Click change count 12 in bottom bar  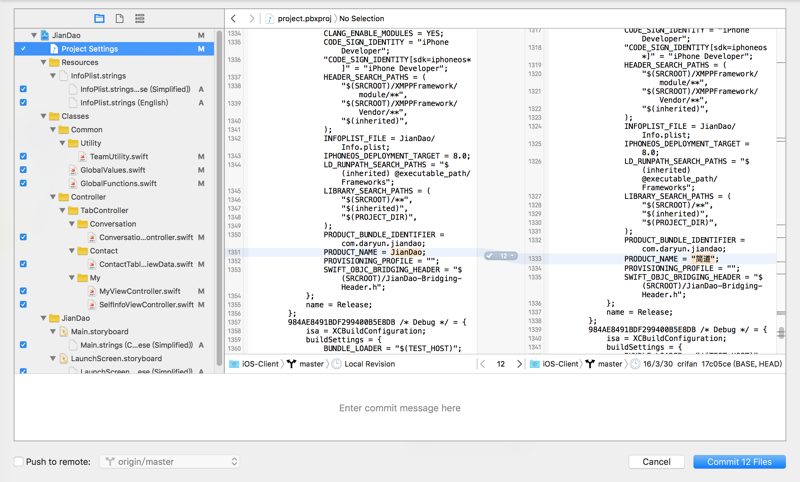coord(501,364)
